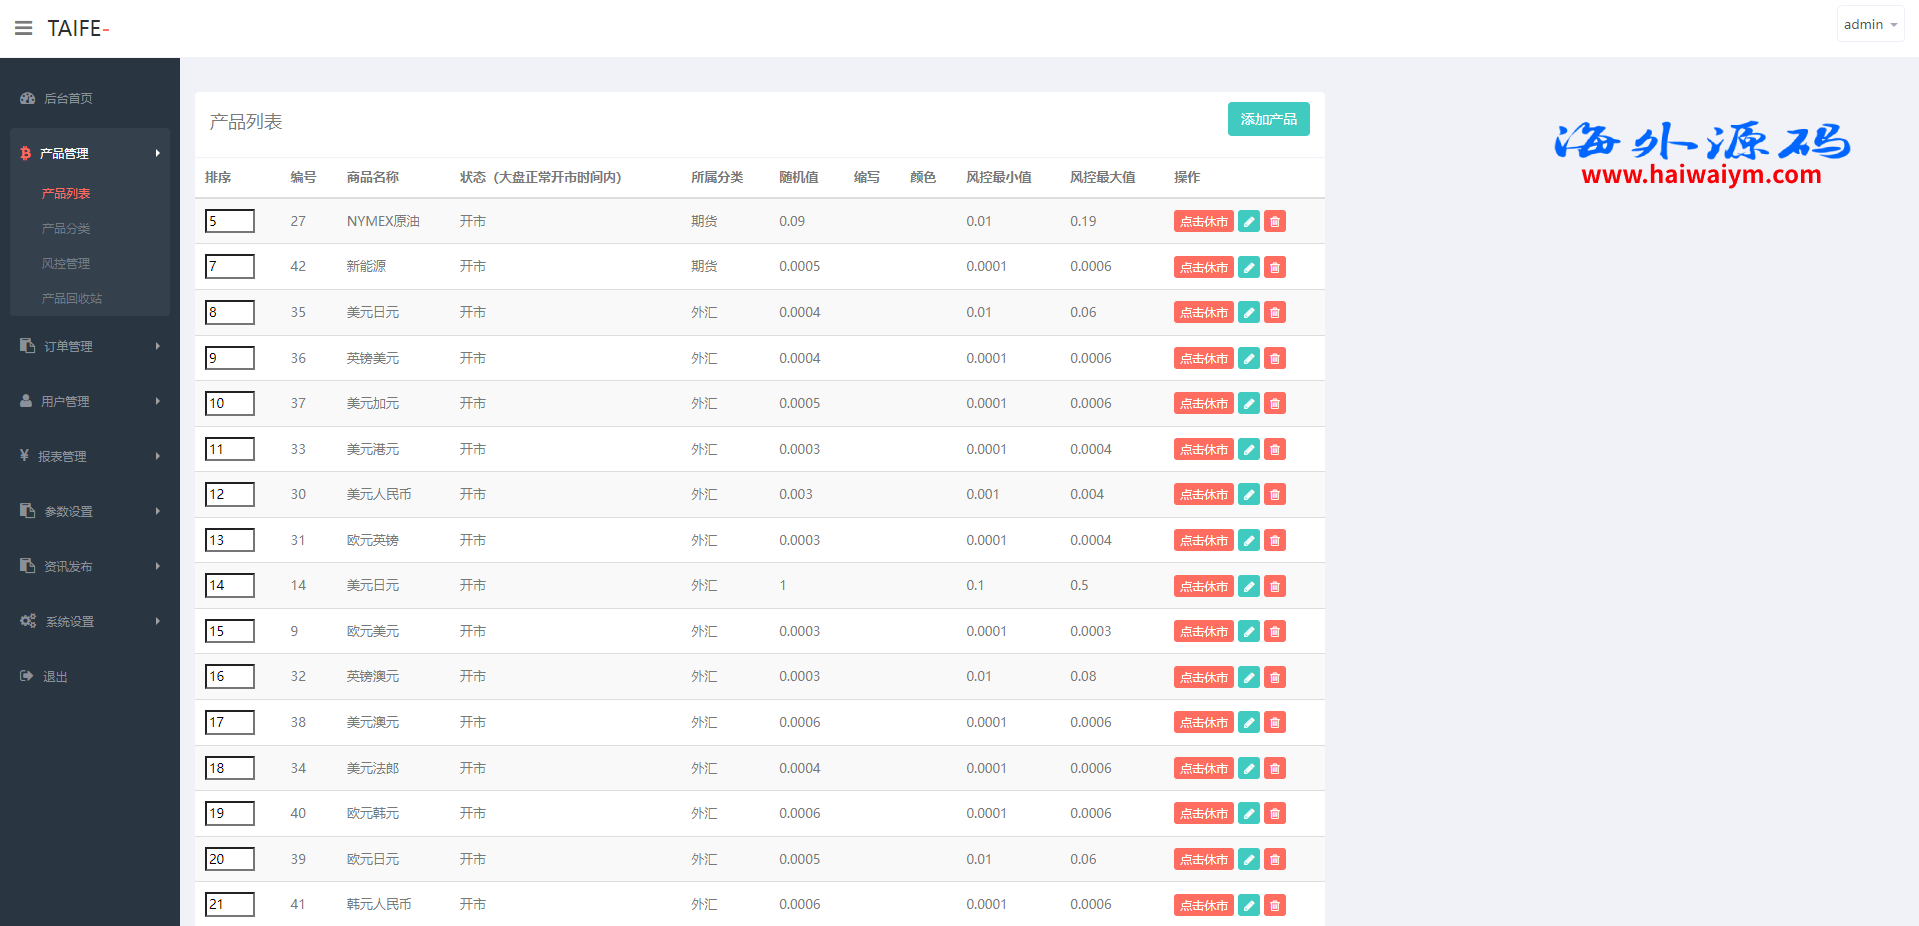Toggle 点击休市 for the 欧元美元 product
This screenshot has width=1919, height=926.
point(1203,632)
